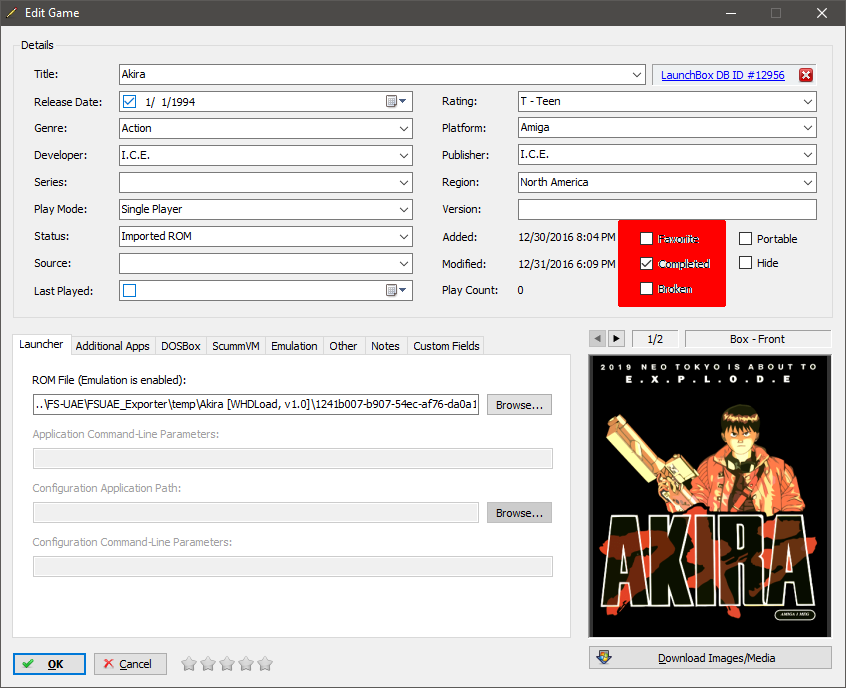Close the Edit Game window
846x688 pixels.
click(821, 13)
